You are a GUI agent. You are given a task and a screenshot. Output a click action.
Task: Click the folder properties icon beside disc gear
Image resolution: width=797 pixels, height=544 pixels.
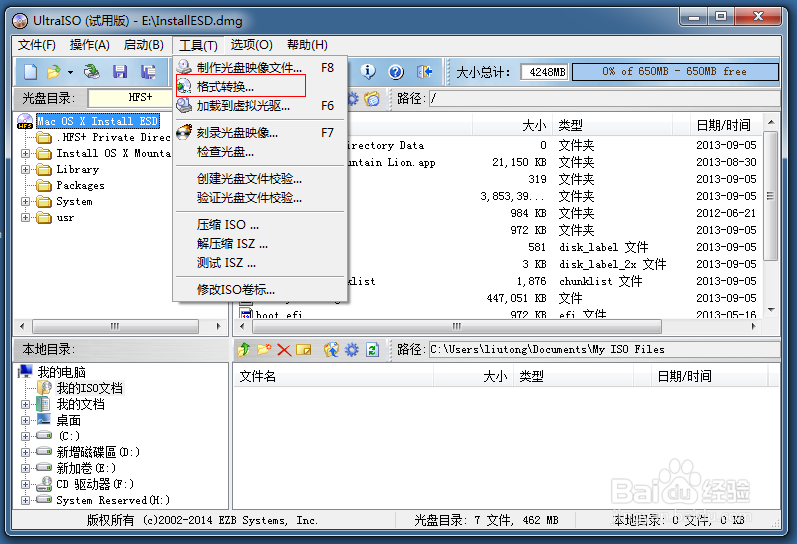click(x=372, y=98)
